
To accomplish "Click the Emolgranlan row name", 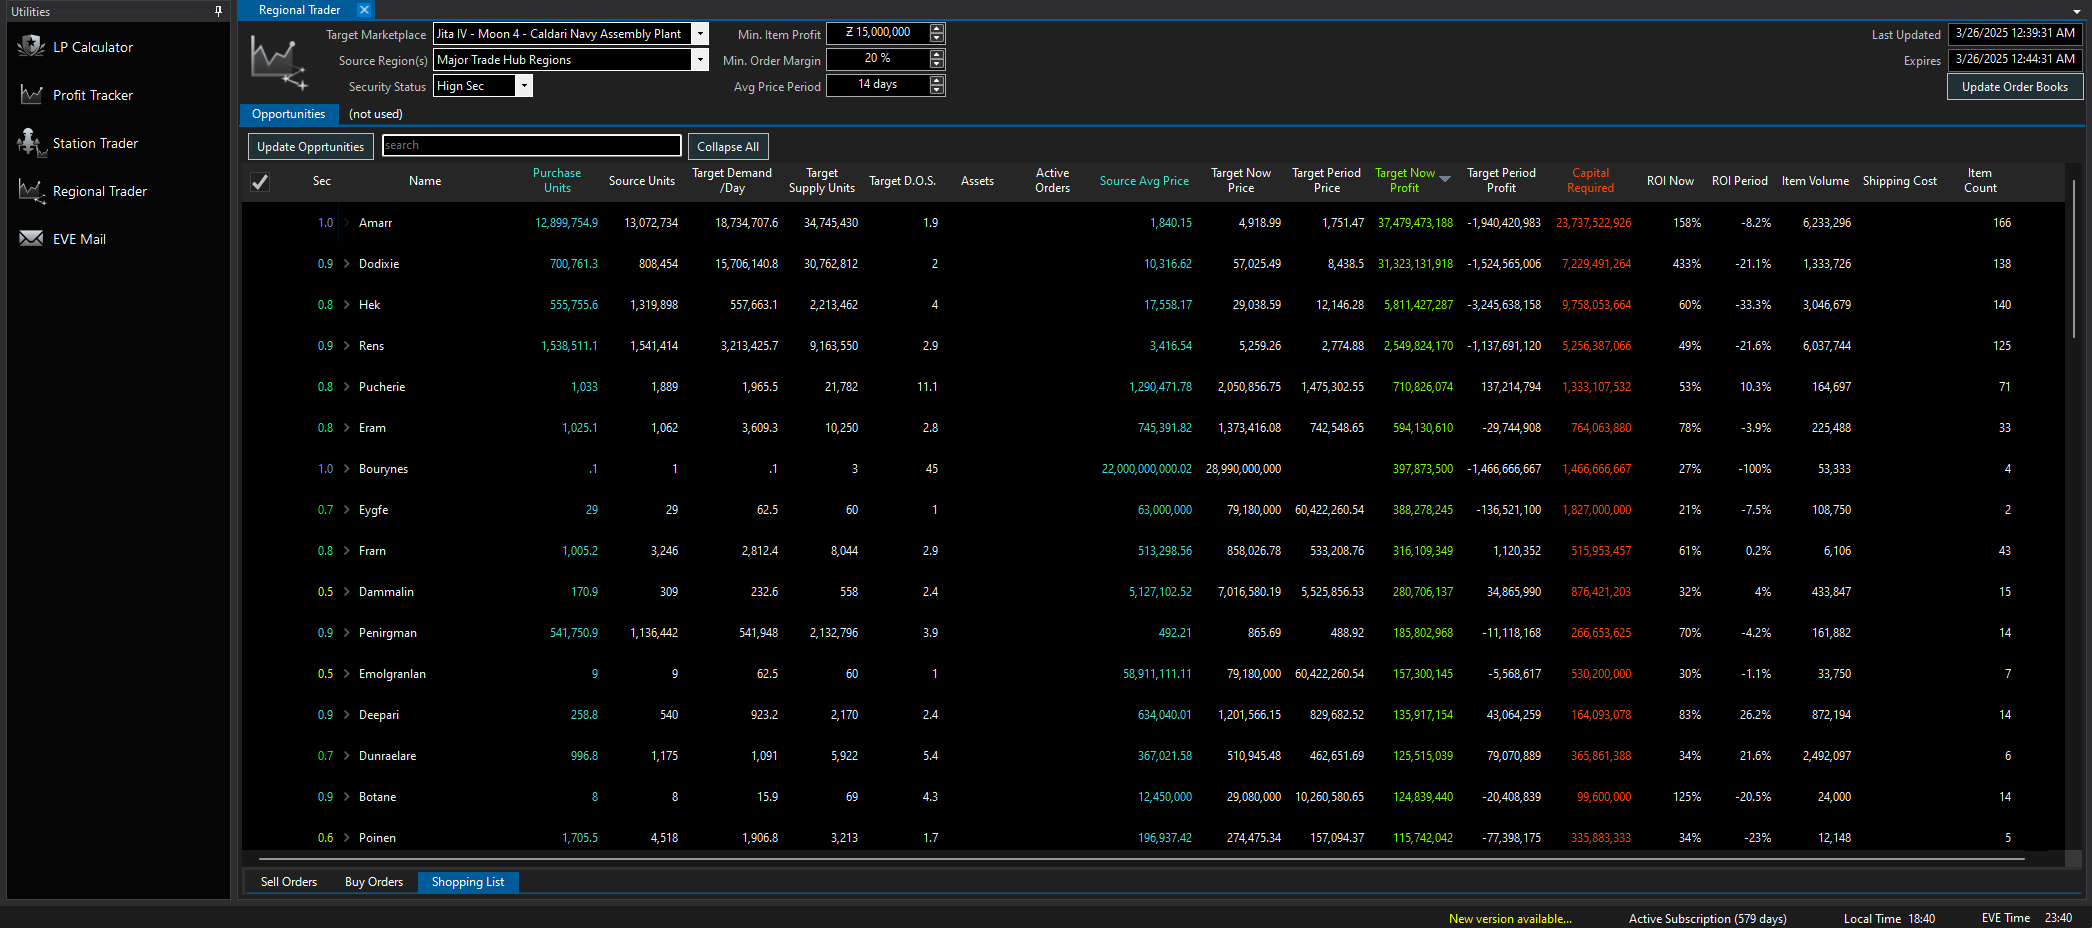I will pos(392,674).
